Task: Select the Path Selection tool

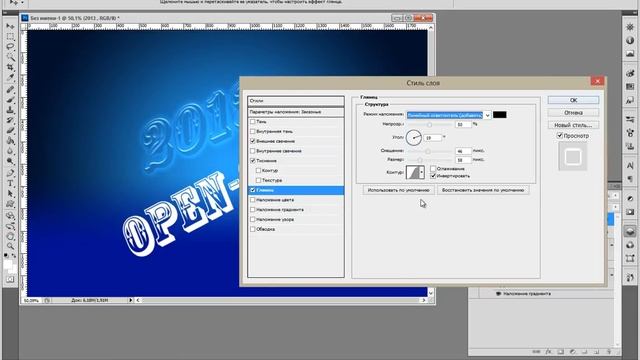Action: coord(10,193)
